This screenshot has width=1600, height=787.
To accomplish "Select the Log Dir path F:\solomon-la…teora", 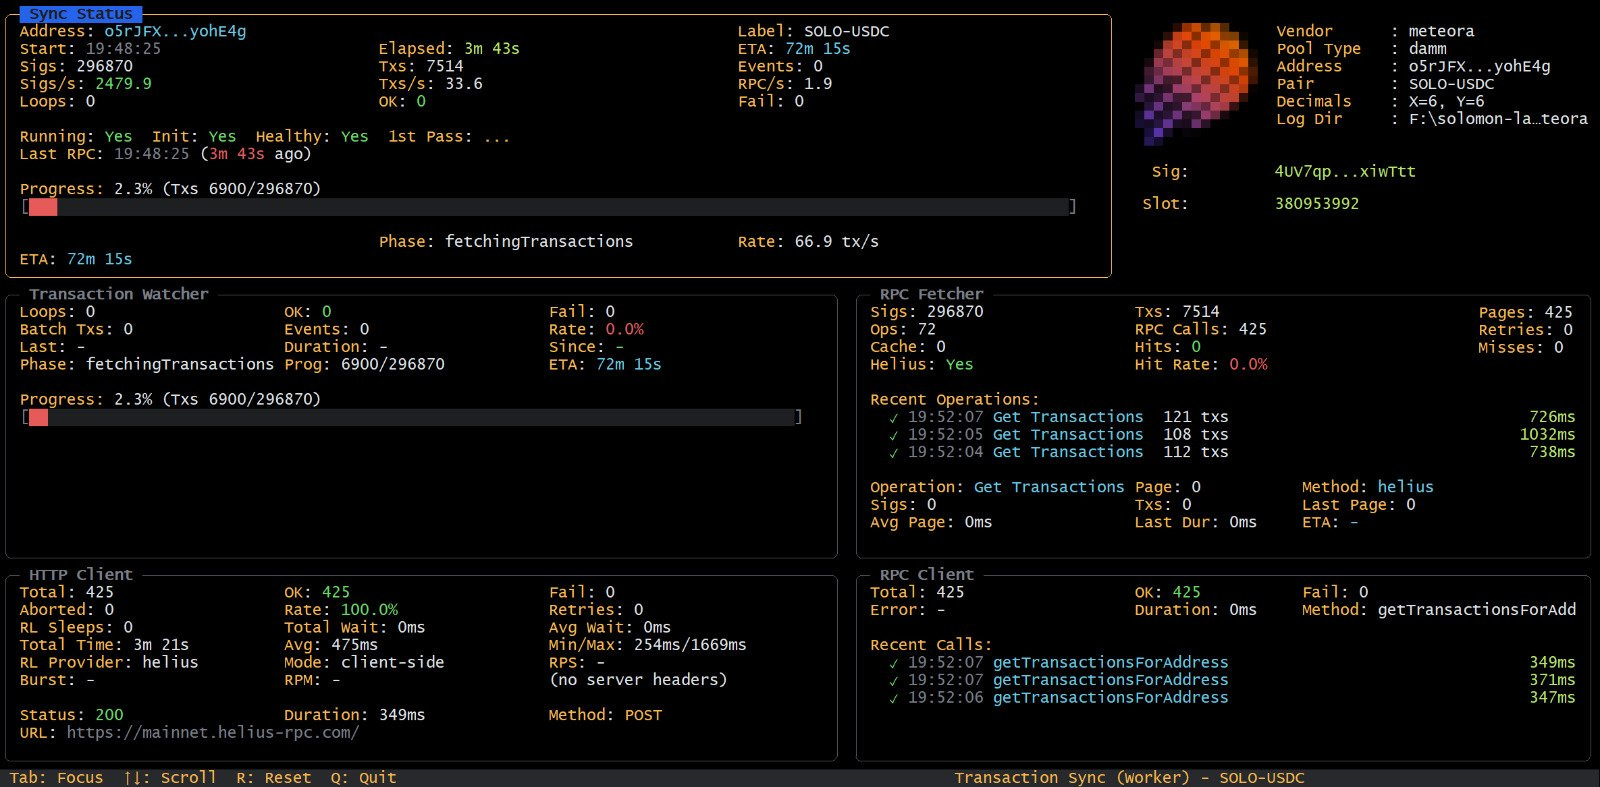I will tap(1498, 118).
